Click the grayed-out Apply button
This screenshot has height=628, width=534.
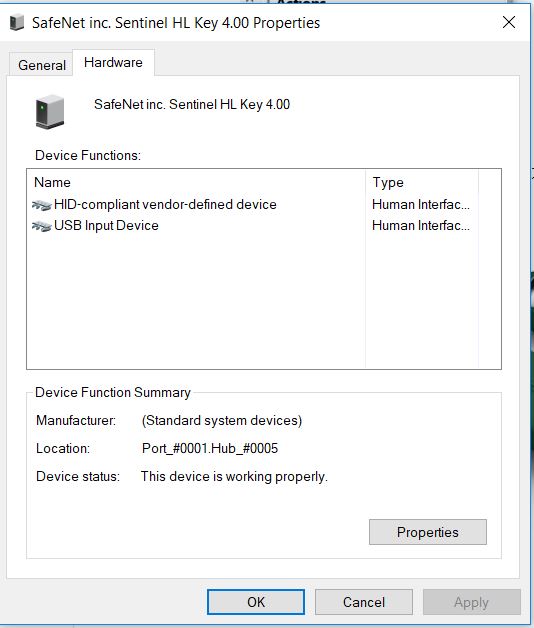[x=472, y=602]
